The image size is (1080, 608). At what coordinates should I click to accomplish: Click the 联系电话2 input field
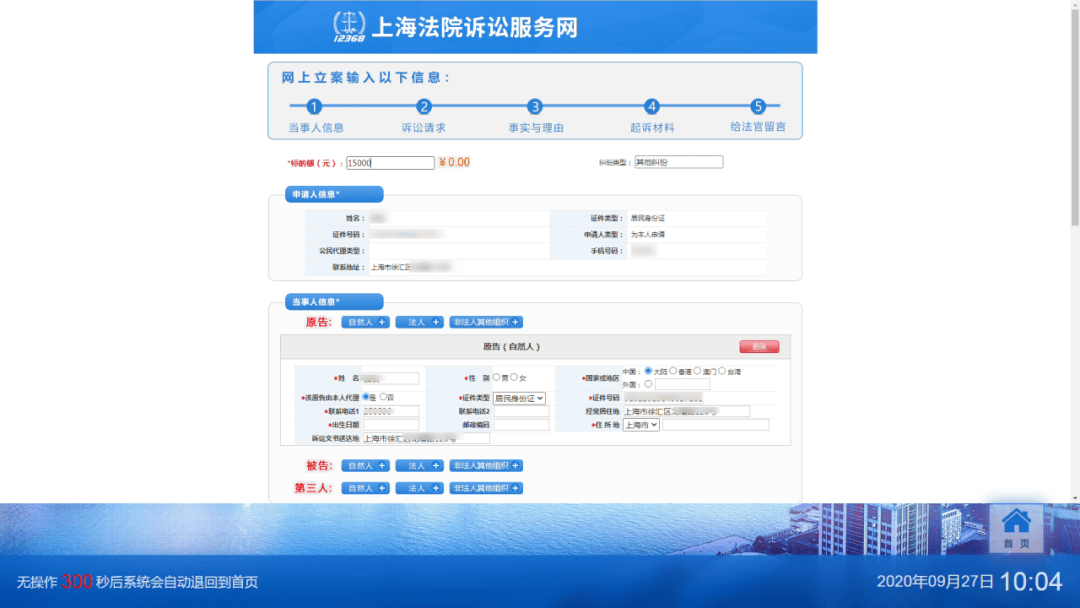[521, 411]
